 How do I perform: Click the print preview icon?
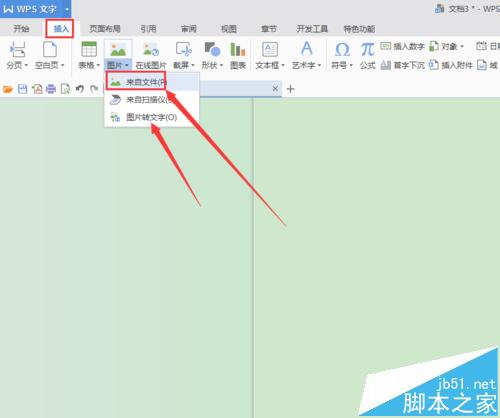pos(65,89)
